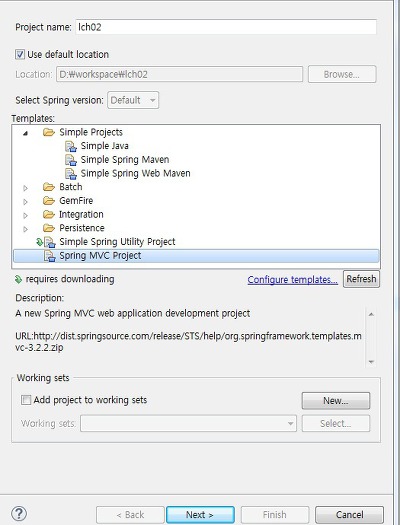The width and height of the screenshot is (400, 525).
Task: Select the Batch label in templates
Action: (71, 187)
